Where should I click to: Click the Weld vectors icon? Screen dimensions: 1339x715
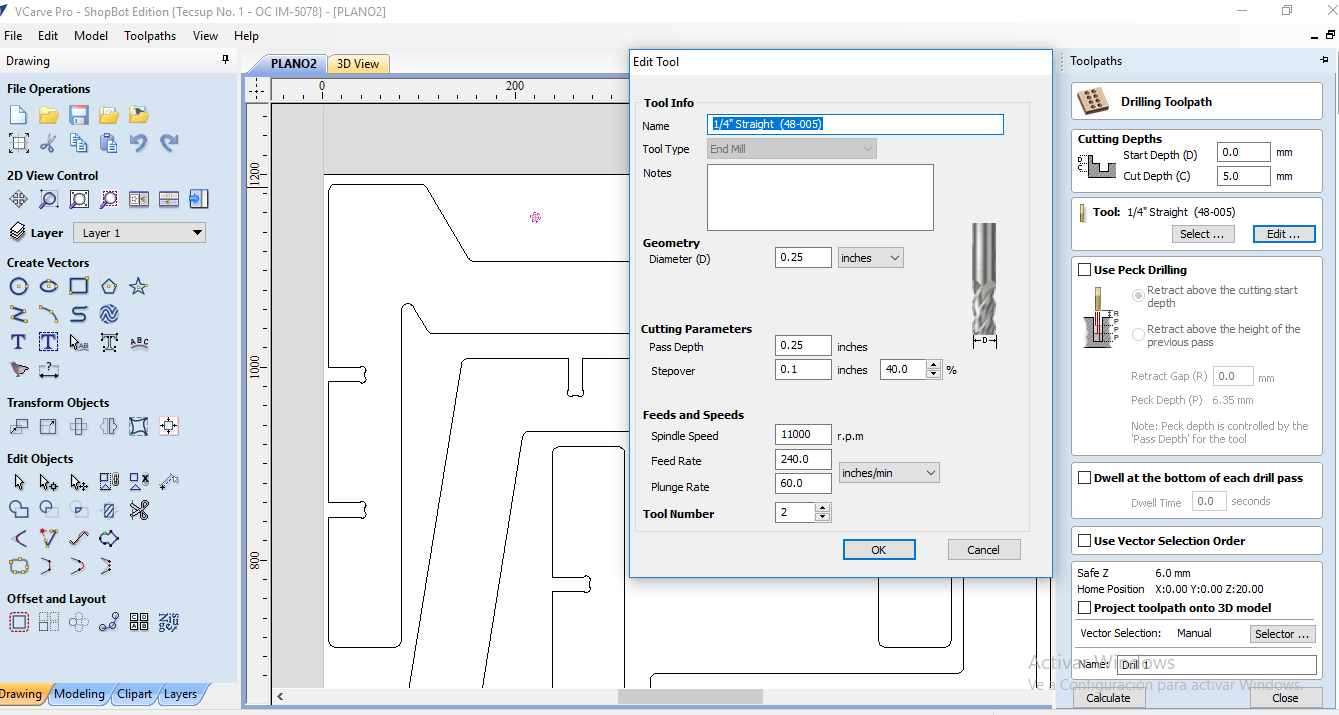pos(18,510)
